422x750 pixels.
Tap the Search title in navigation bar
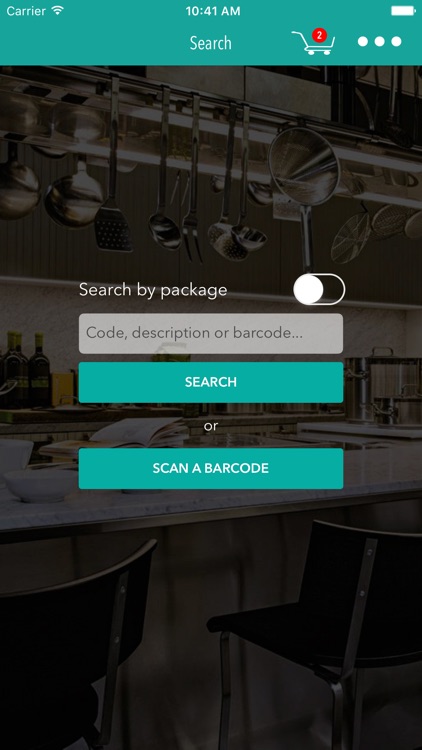[x=211, y=43]
